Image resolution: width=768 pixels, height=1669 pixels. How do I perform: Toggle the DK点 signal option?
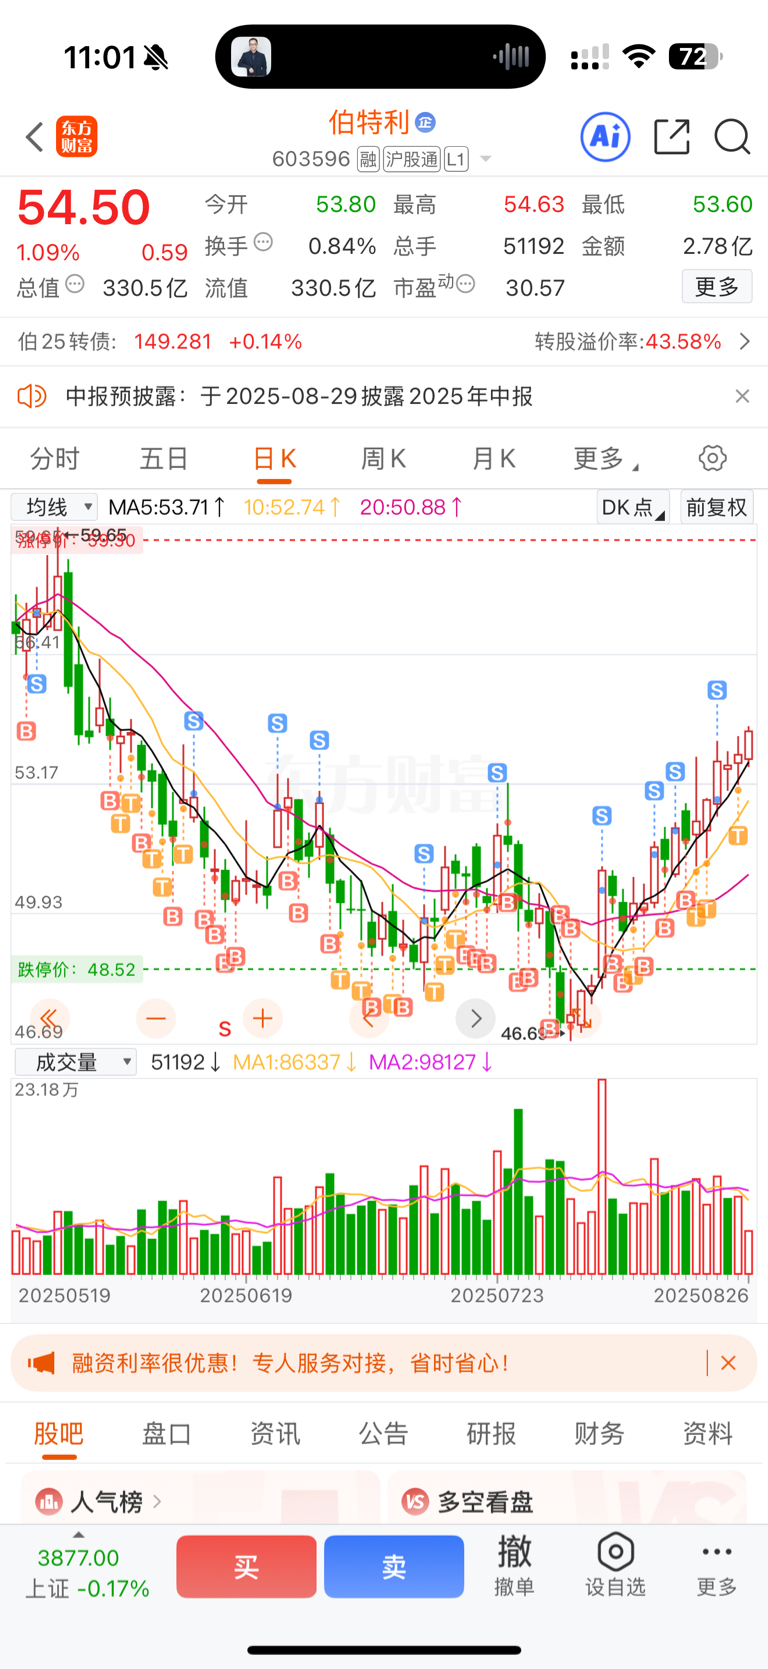633,507
